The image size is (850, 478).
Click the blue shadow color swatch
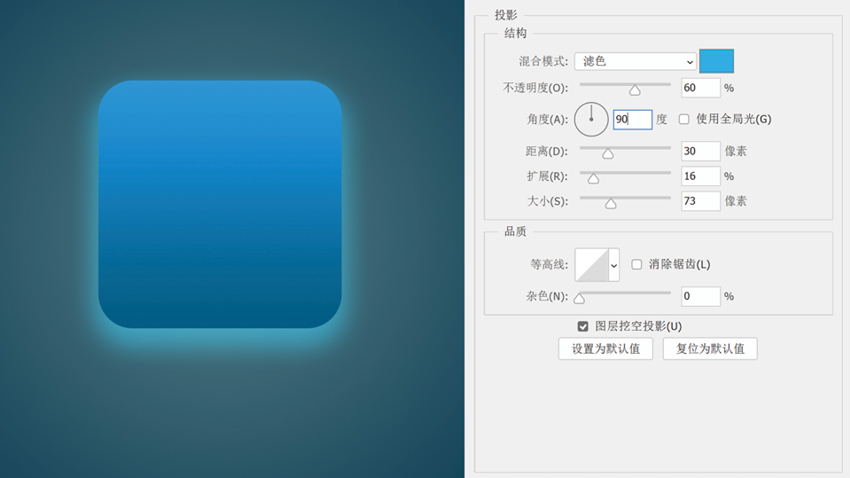pos(716,61)
